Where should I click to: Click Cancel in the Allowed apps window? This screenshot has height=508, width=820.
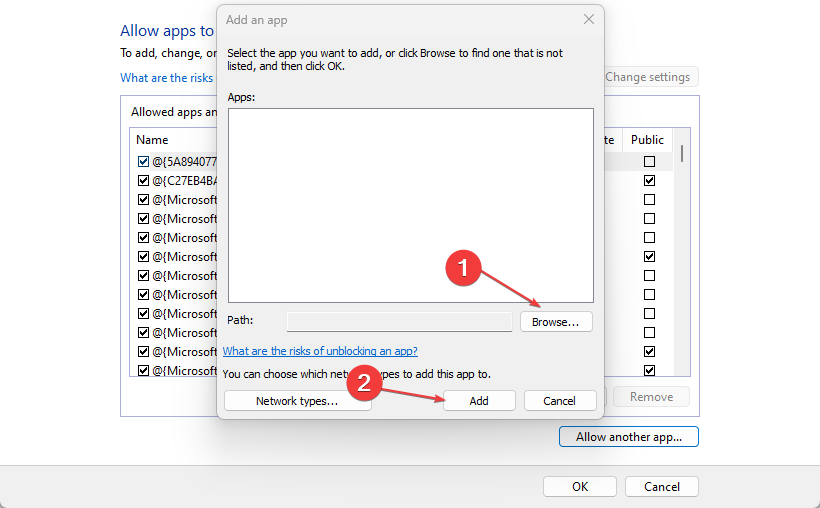[662, 487]
